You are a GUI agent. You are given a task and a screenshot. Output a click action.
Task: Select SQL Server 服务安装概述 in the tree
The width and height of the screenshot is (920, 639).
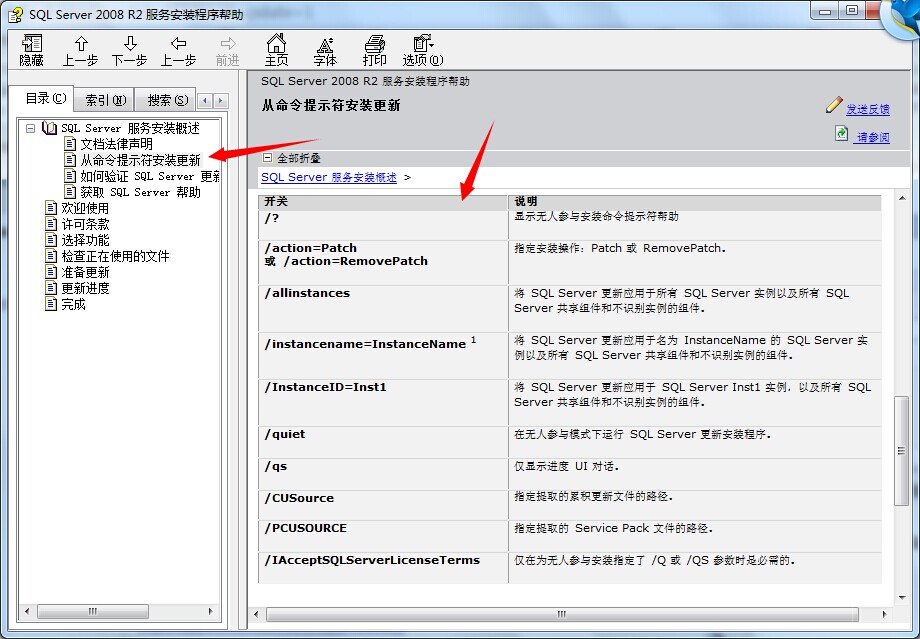tap(130, 128)
